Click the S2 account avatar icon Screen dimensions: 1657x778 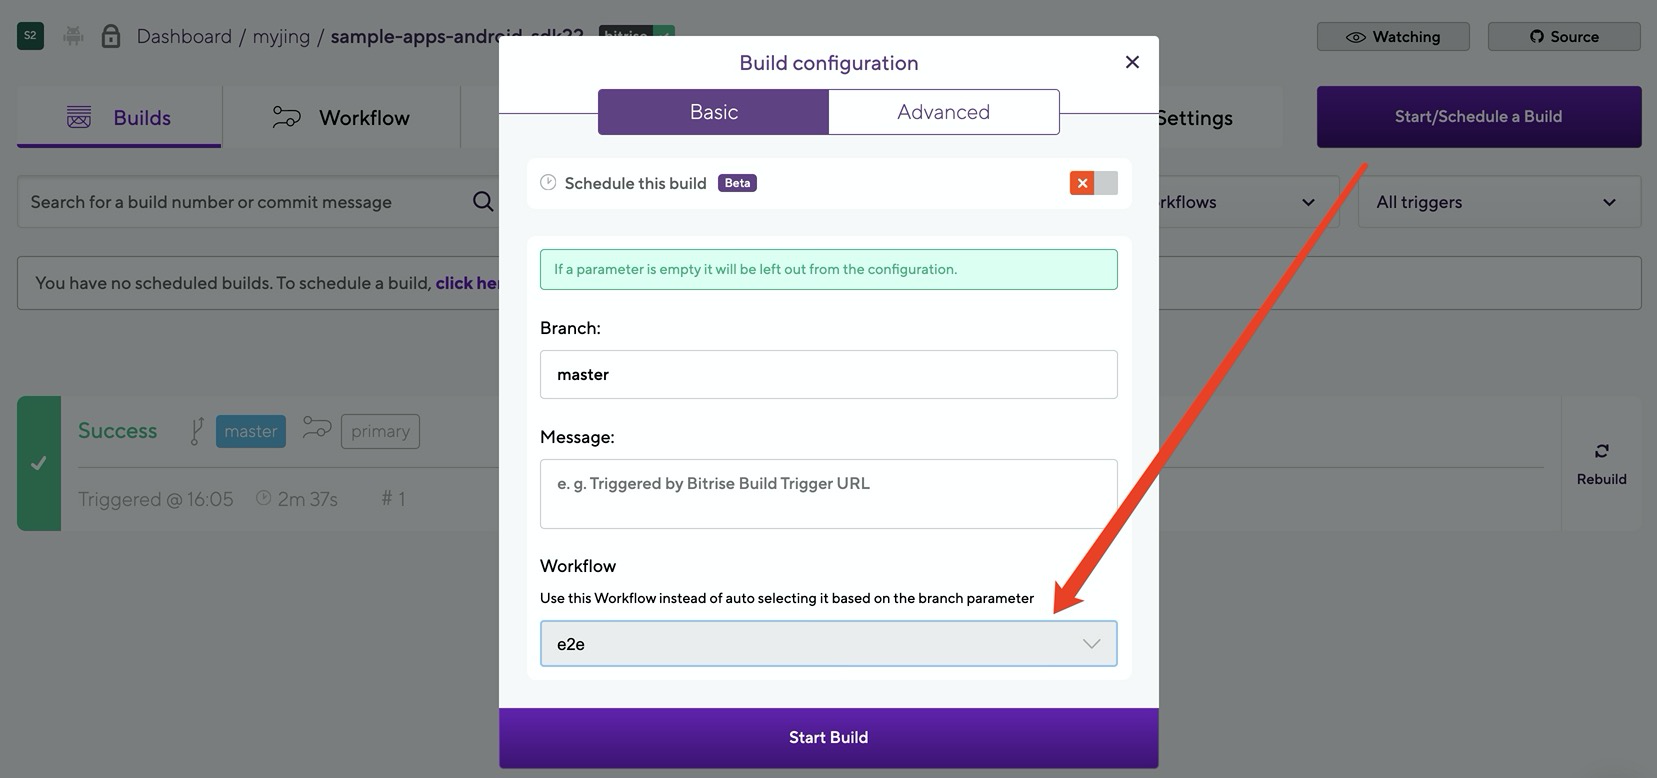click(30, 36)
